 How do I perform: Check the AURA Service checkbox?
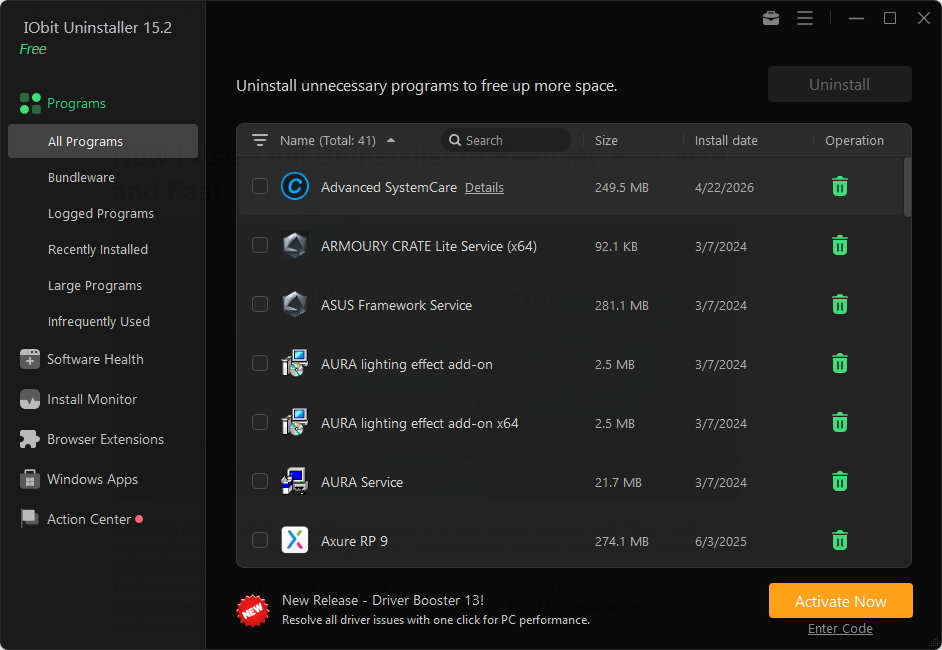coord(260,481)
